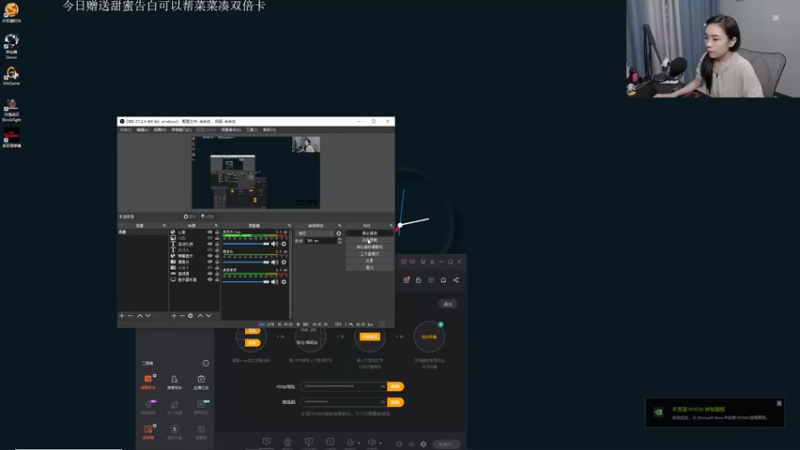This screenshot has height=450, width=800.
Task: Mute the 麦克风/Aux channel speaker icon
Action: point(274,244)
